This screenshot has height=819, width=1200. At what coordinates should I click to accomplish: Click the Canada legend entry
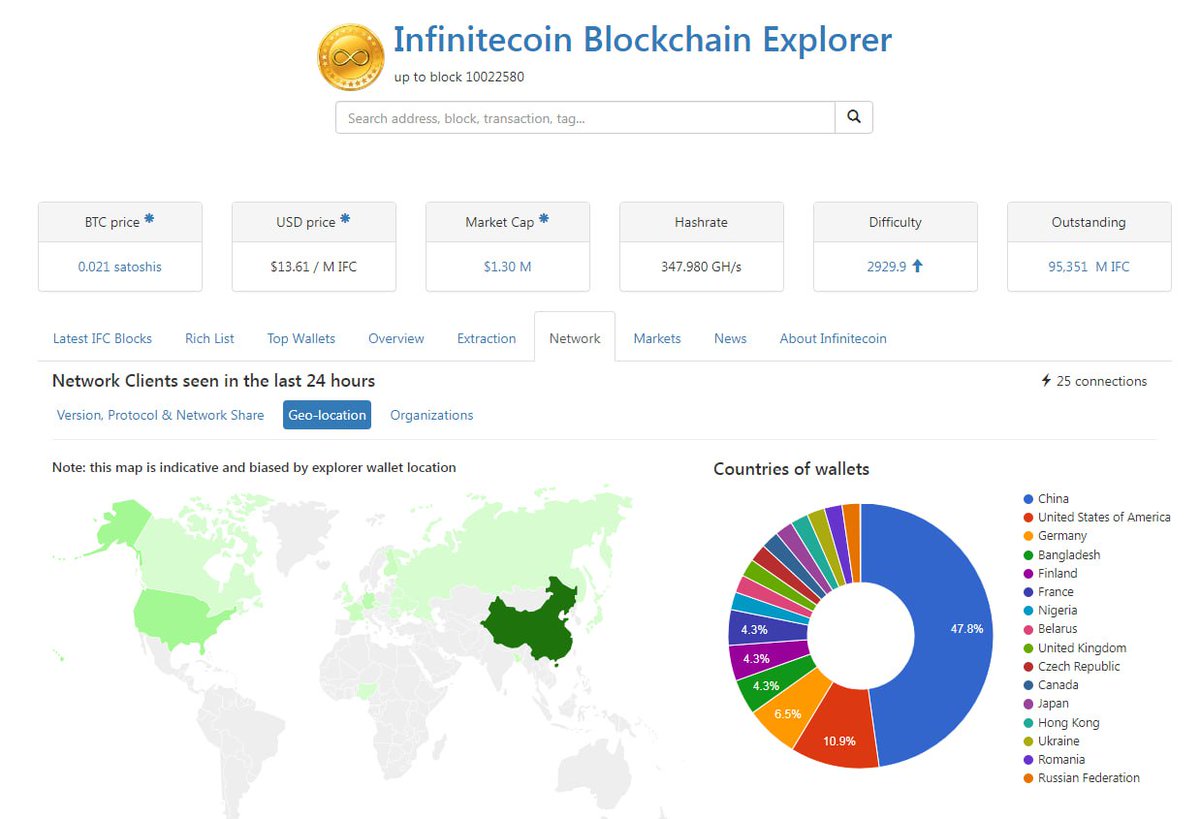point(1051,685)
